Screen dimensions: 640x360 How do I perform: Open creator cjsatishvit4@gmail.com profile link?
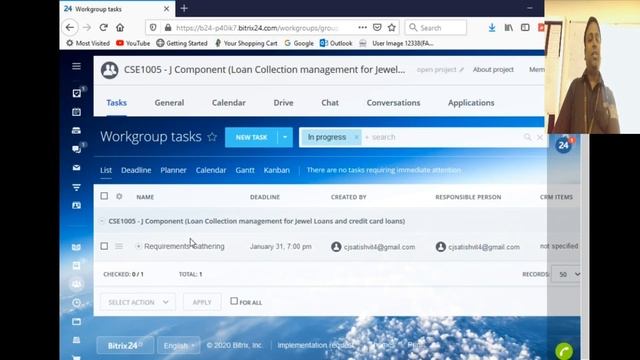[x=379, y=247]
